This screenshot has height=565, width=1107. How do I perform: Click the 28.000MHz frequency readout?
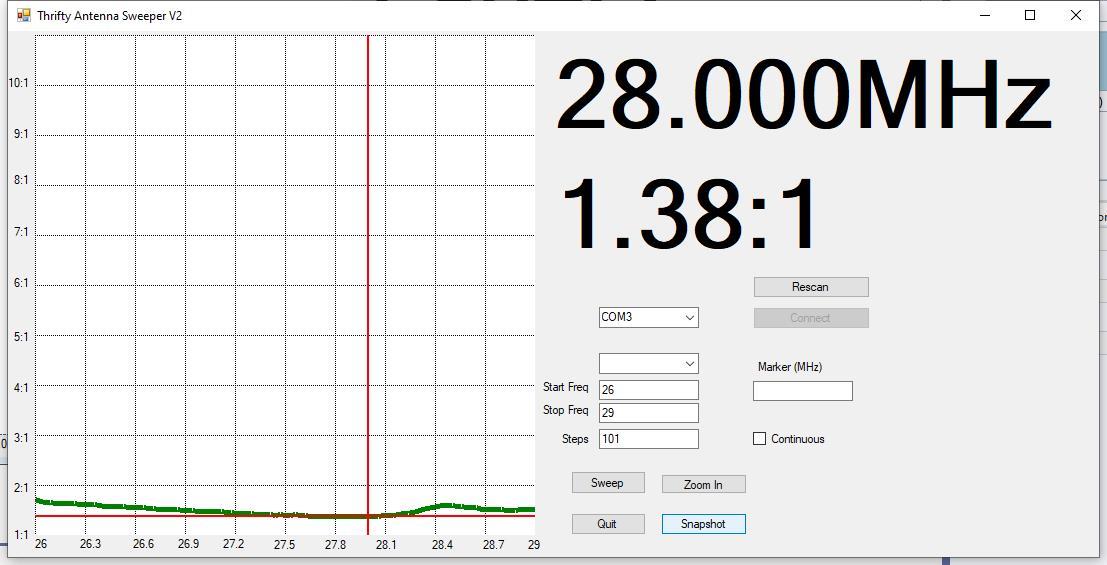click(x=803, y=95)
